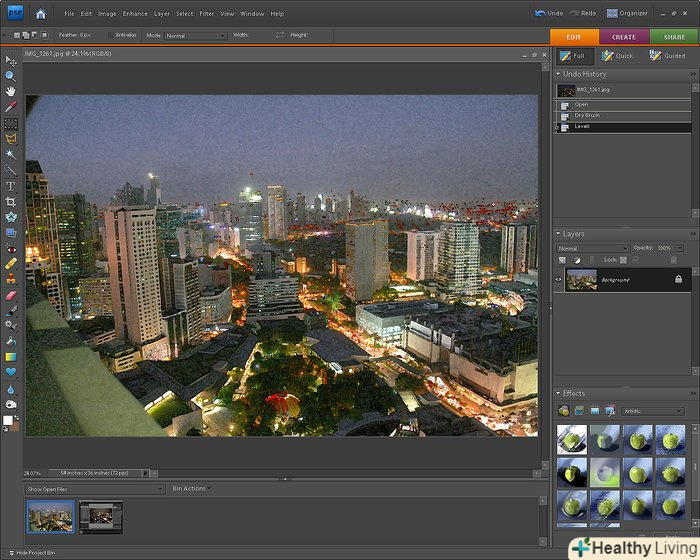Select the Eraser tool
The width and height of the screenshot is (700, 560).
pyautogui.click(x=11, y=295)
